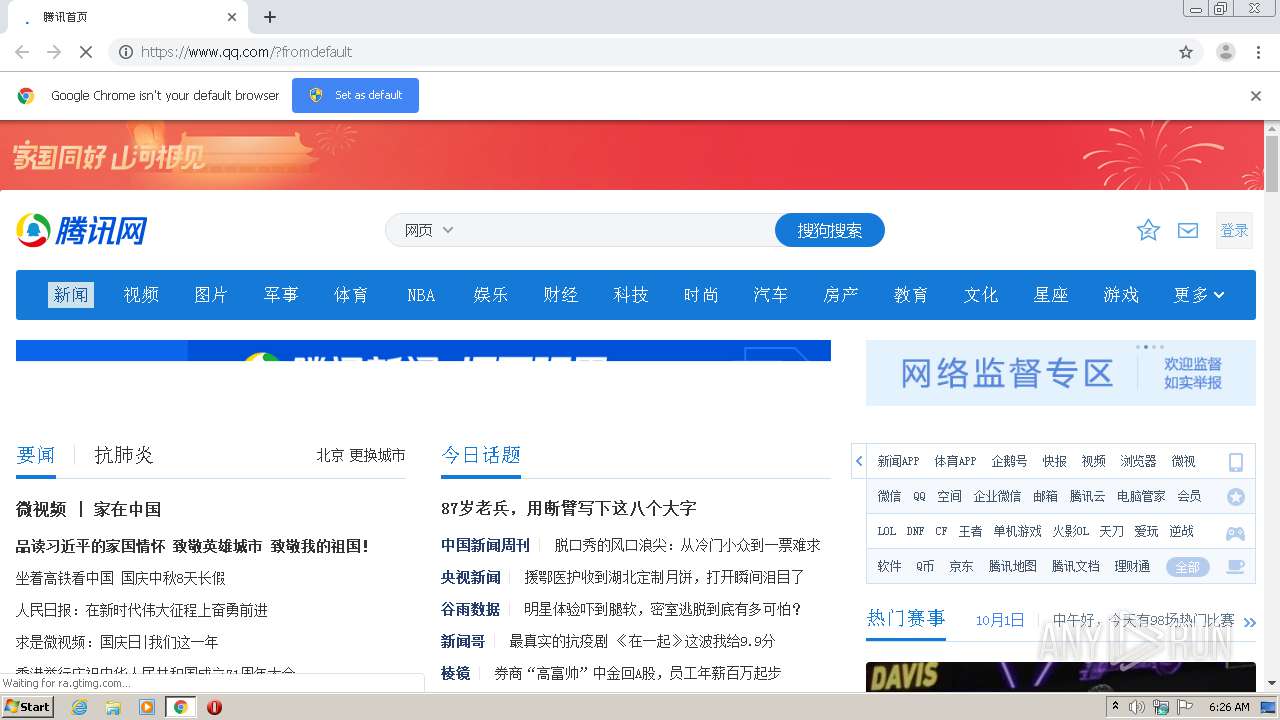Select the star badge icon in app panel
Image resolution: width=1280 pixels, height=720 pixels.
[x=1236, y=497]
